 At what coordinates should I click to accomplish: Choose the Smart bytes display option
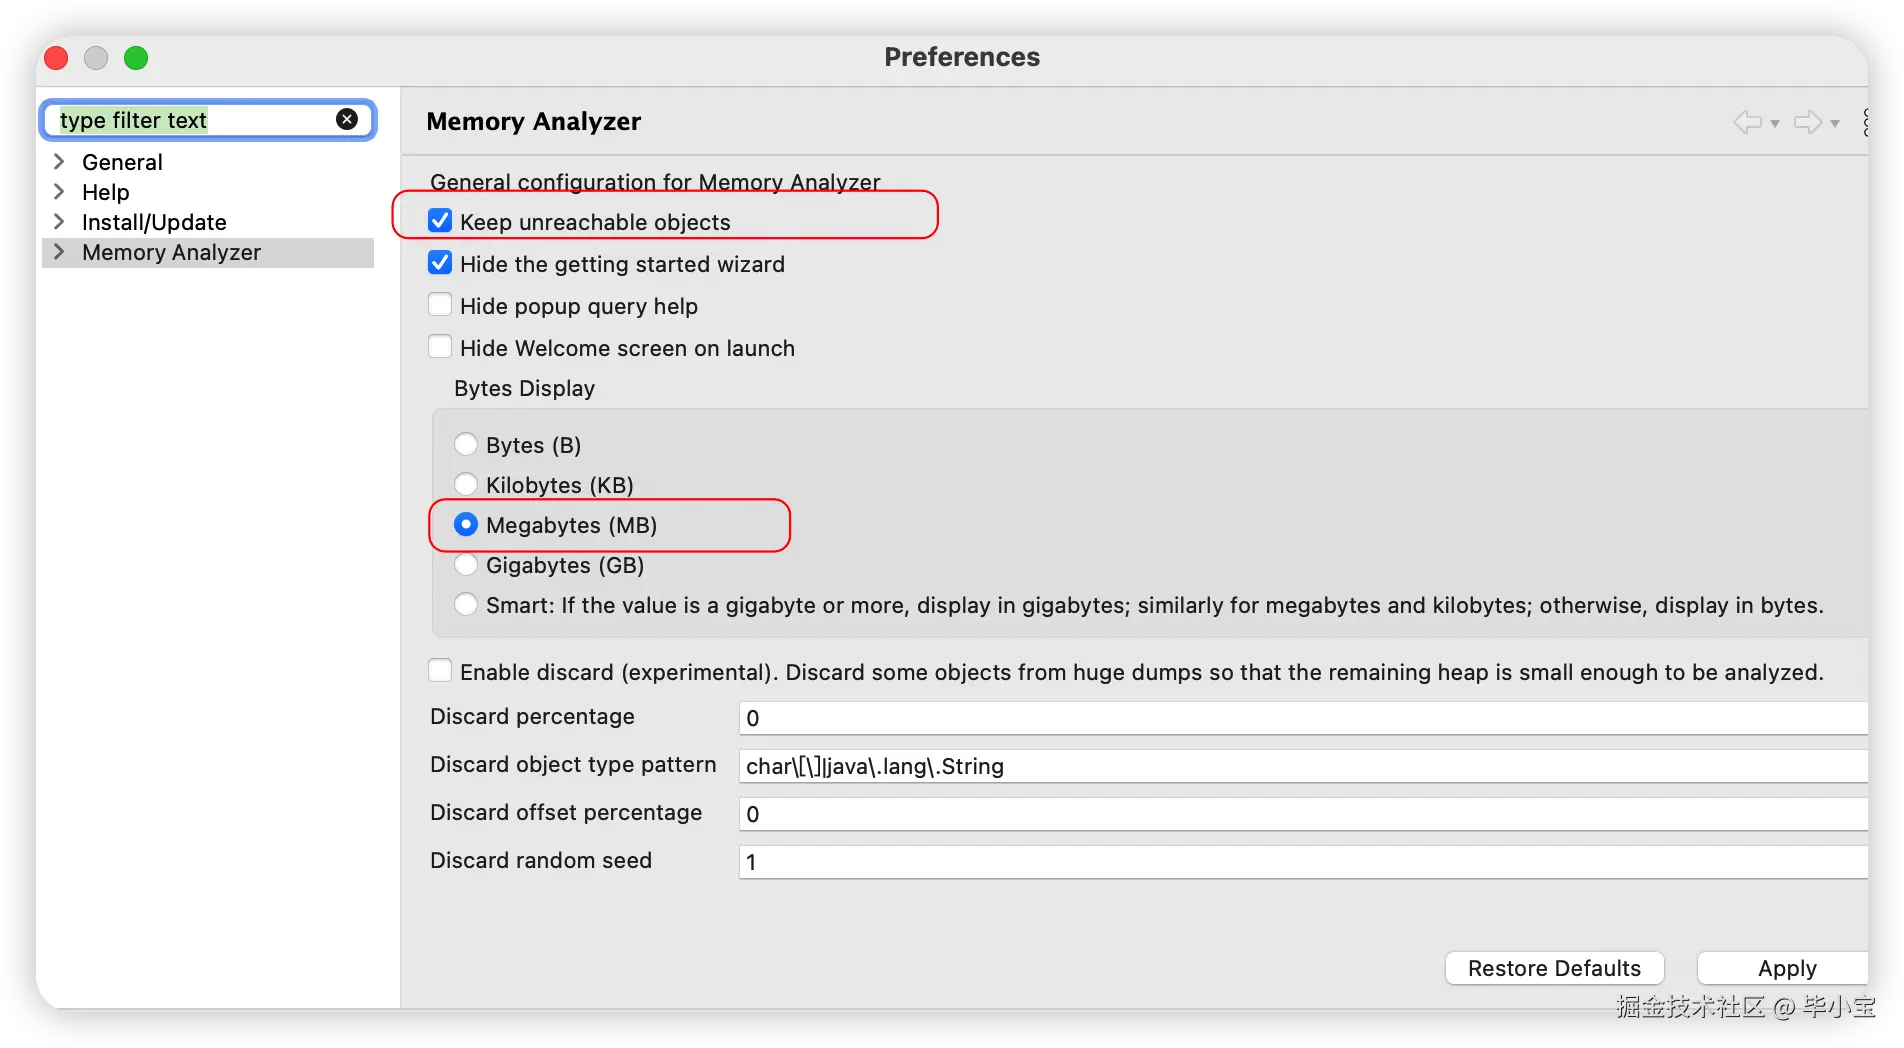click(466, 605)
